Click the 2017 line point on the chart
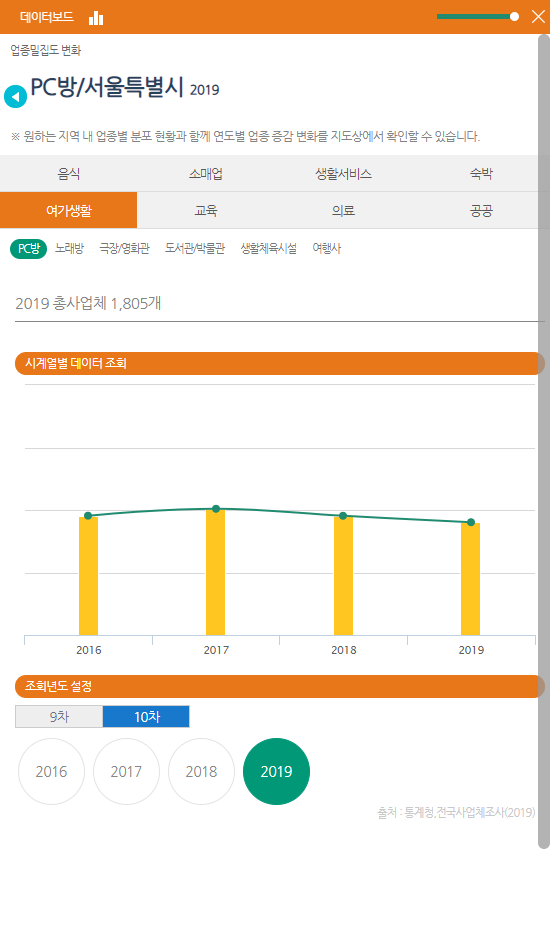Screen dimensions: 550x942 pos(216,509)
